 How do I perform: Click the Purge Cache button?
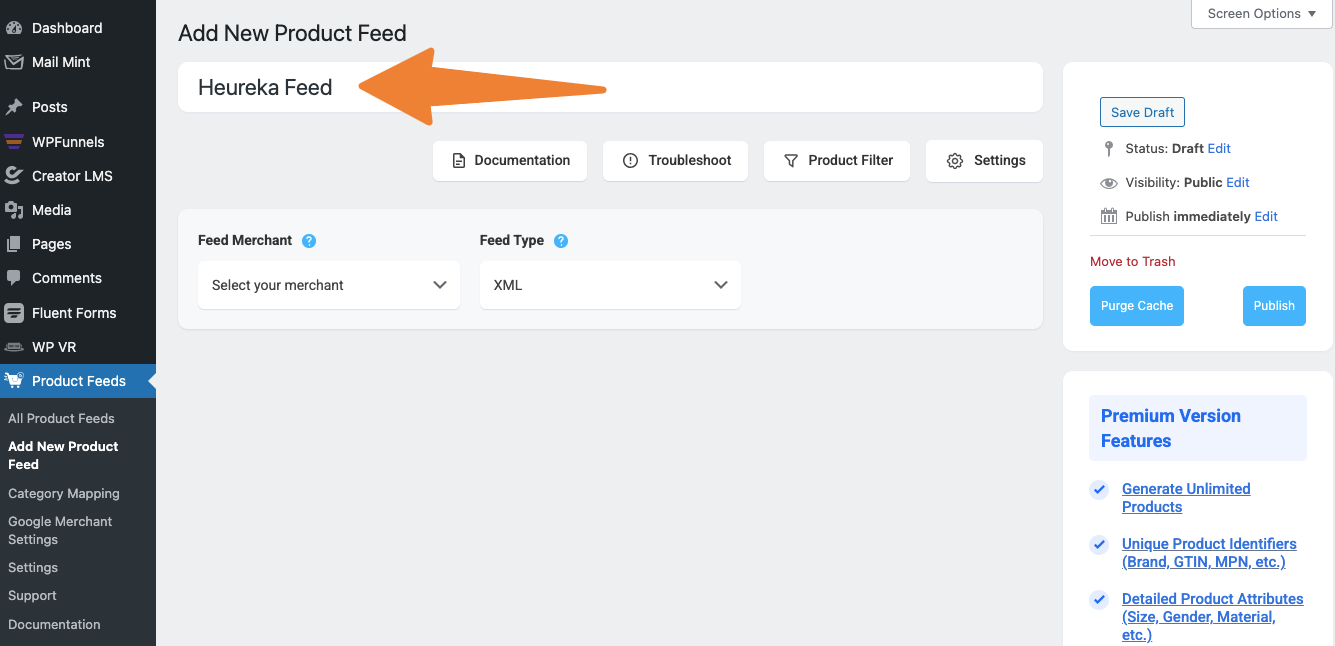point(1136,306)
